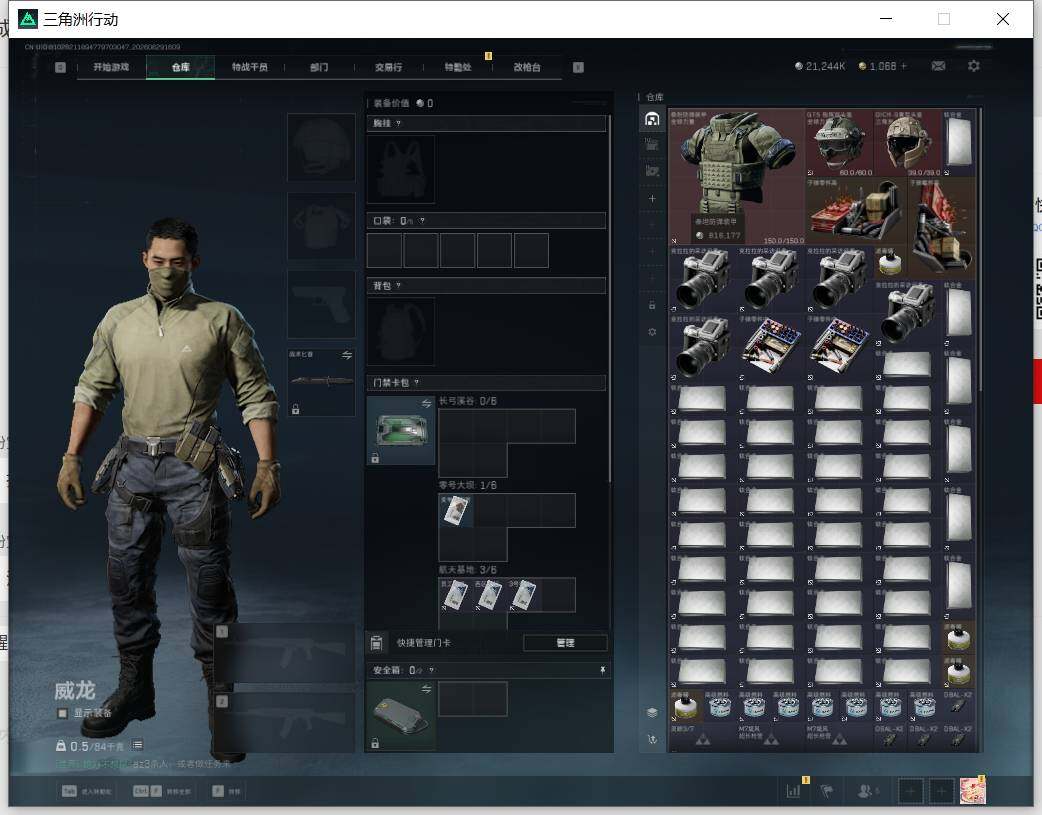The image size is (1042, 815).
Task: Add currency via plus next to 1,068
Action: pyautogui.click(x=904, y=66)
